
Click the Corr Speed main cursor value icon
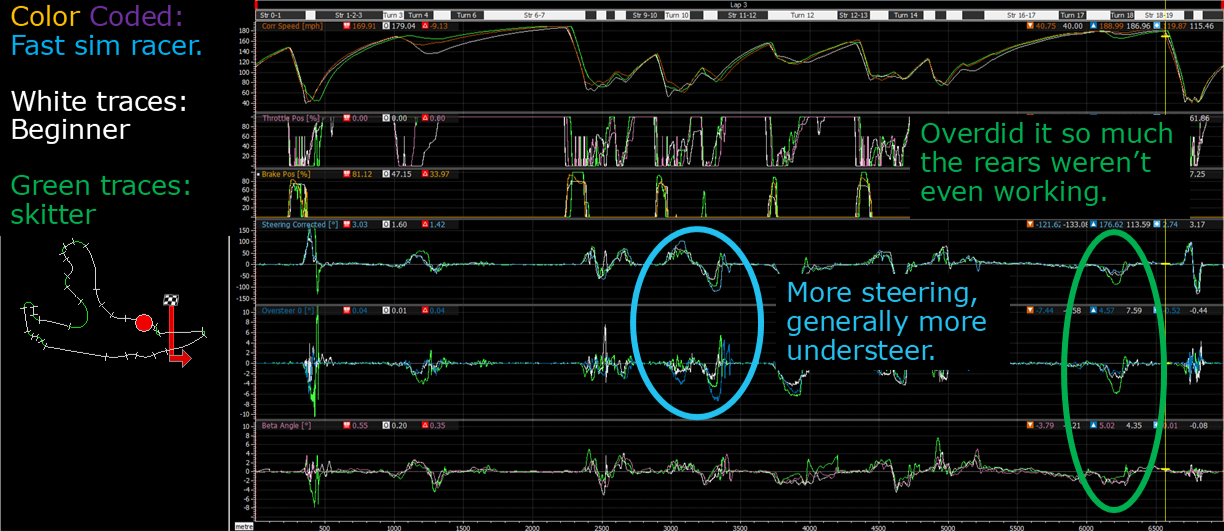(346, 26)
